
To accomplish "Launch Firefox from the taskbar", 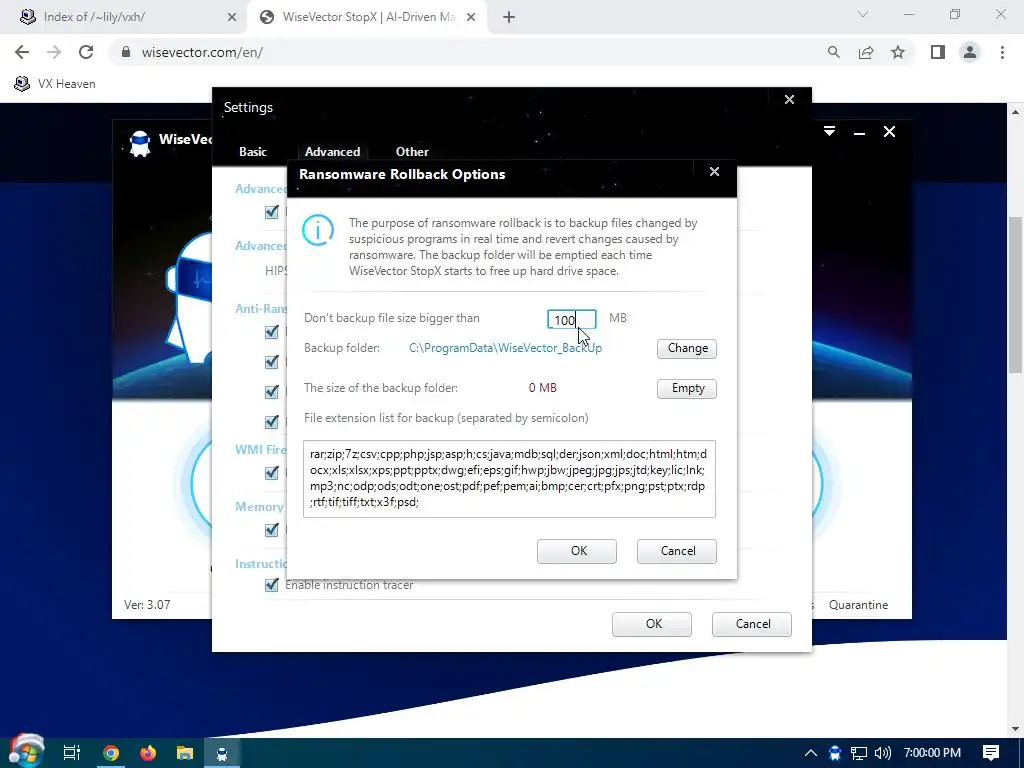I will [x=148, y=753].
